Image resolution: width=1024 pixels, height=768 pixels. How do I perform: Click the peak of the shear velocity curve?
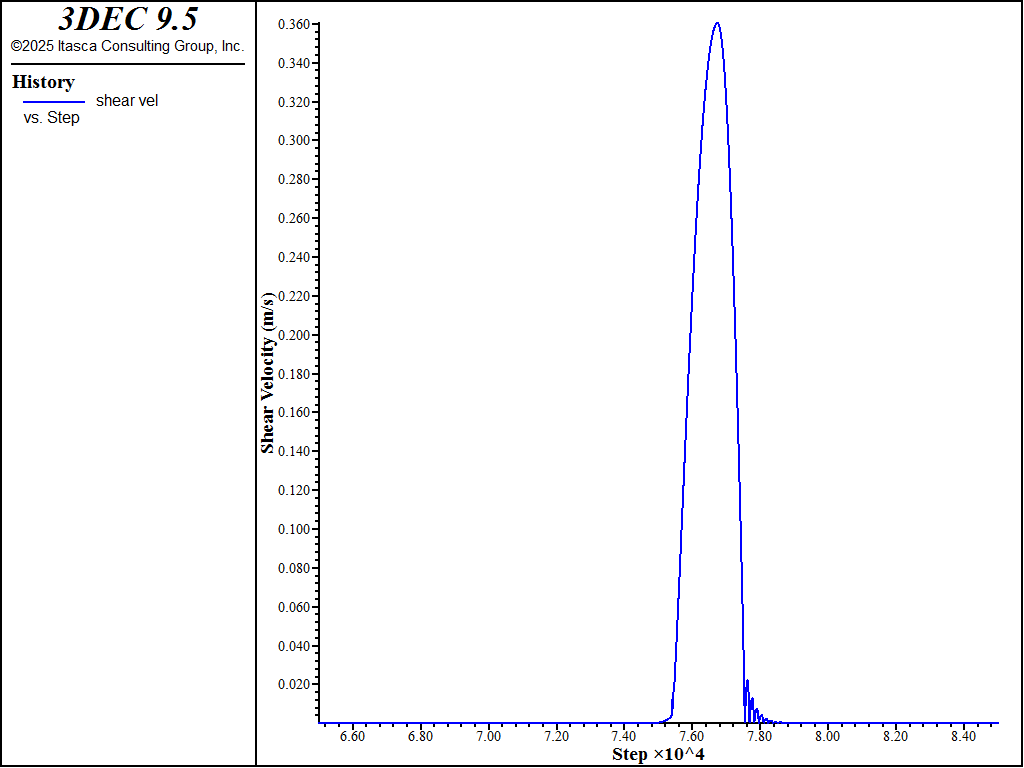tap(717, 24)
